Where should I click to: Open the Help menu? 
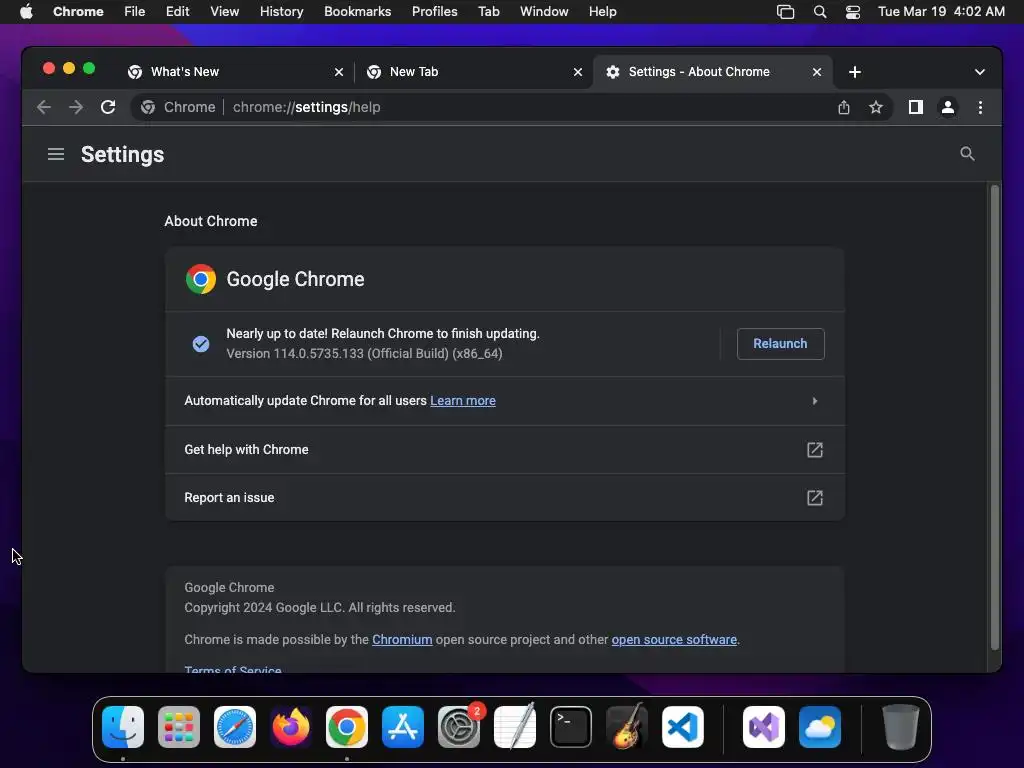coord(602,12)
